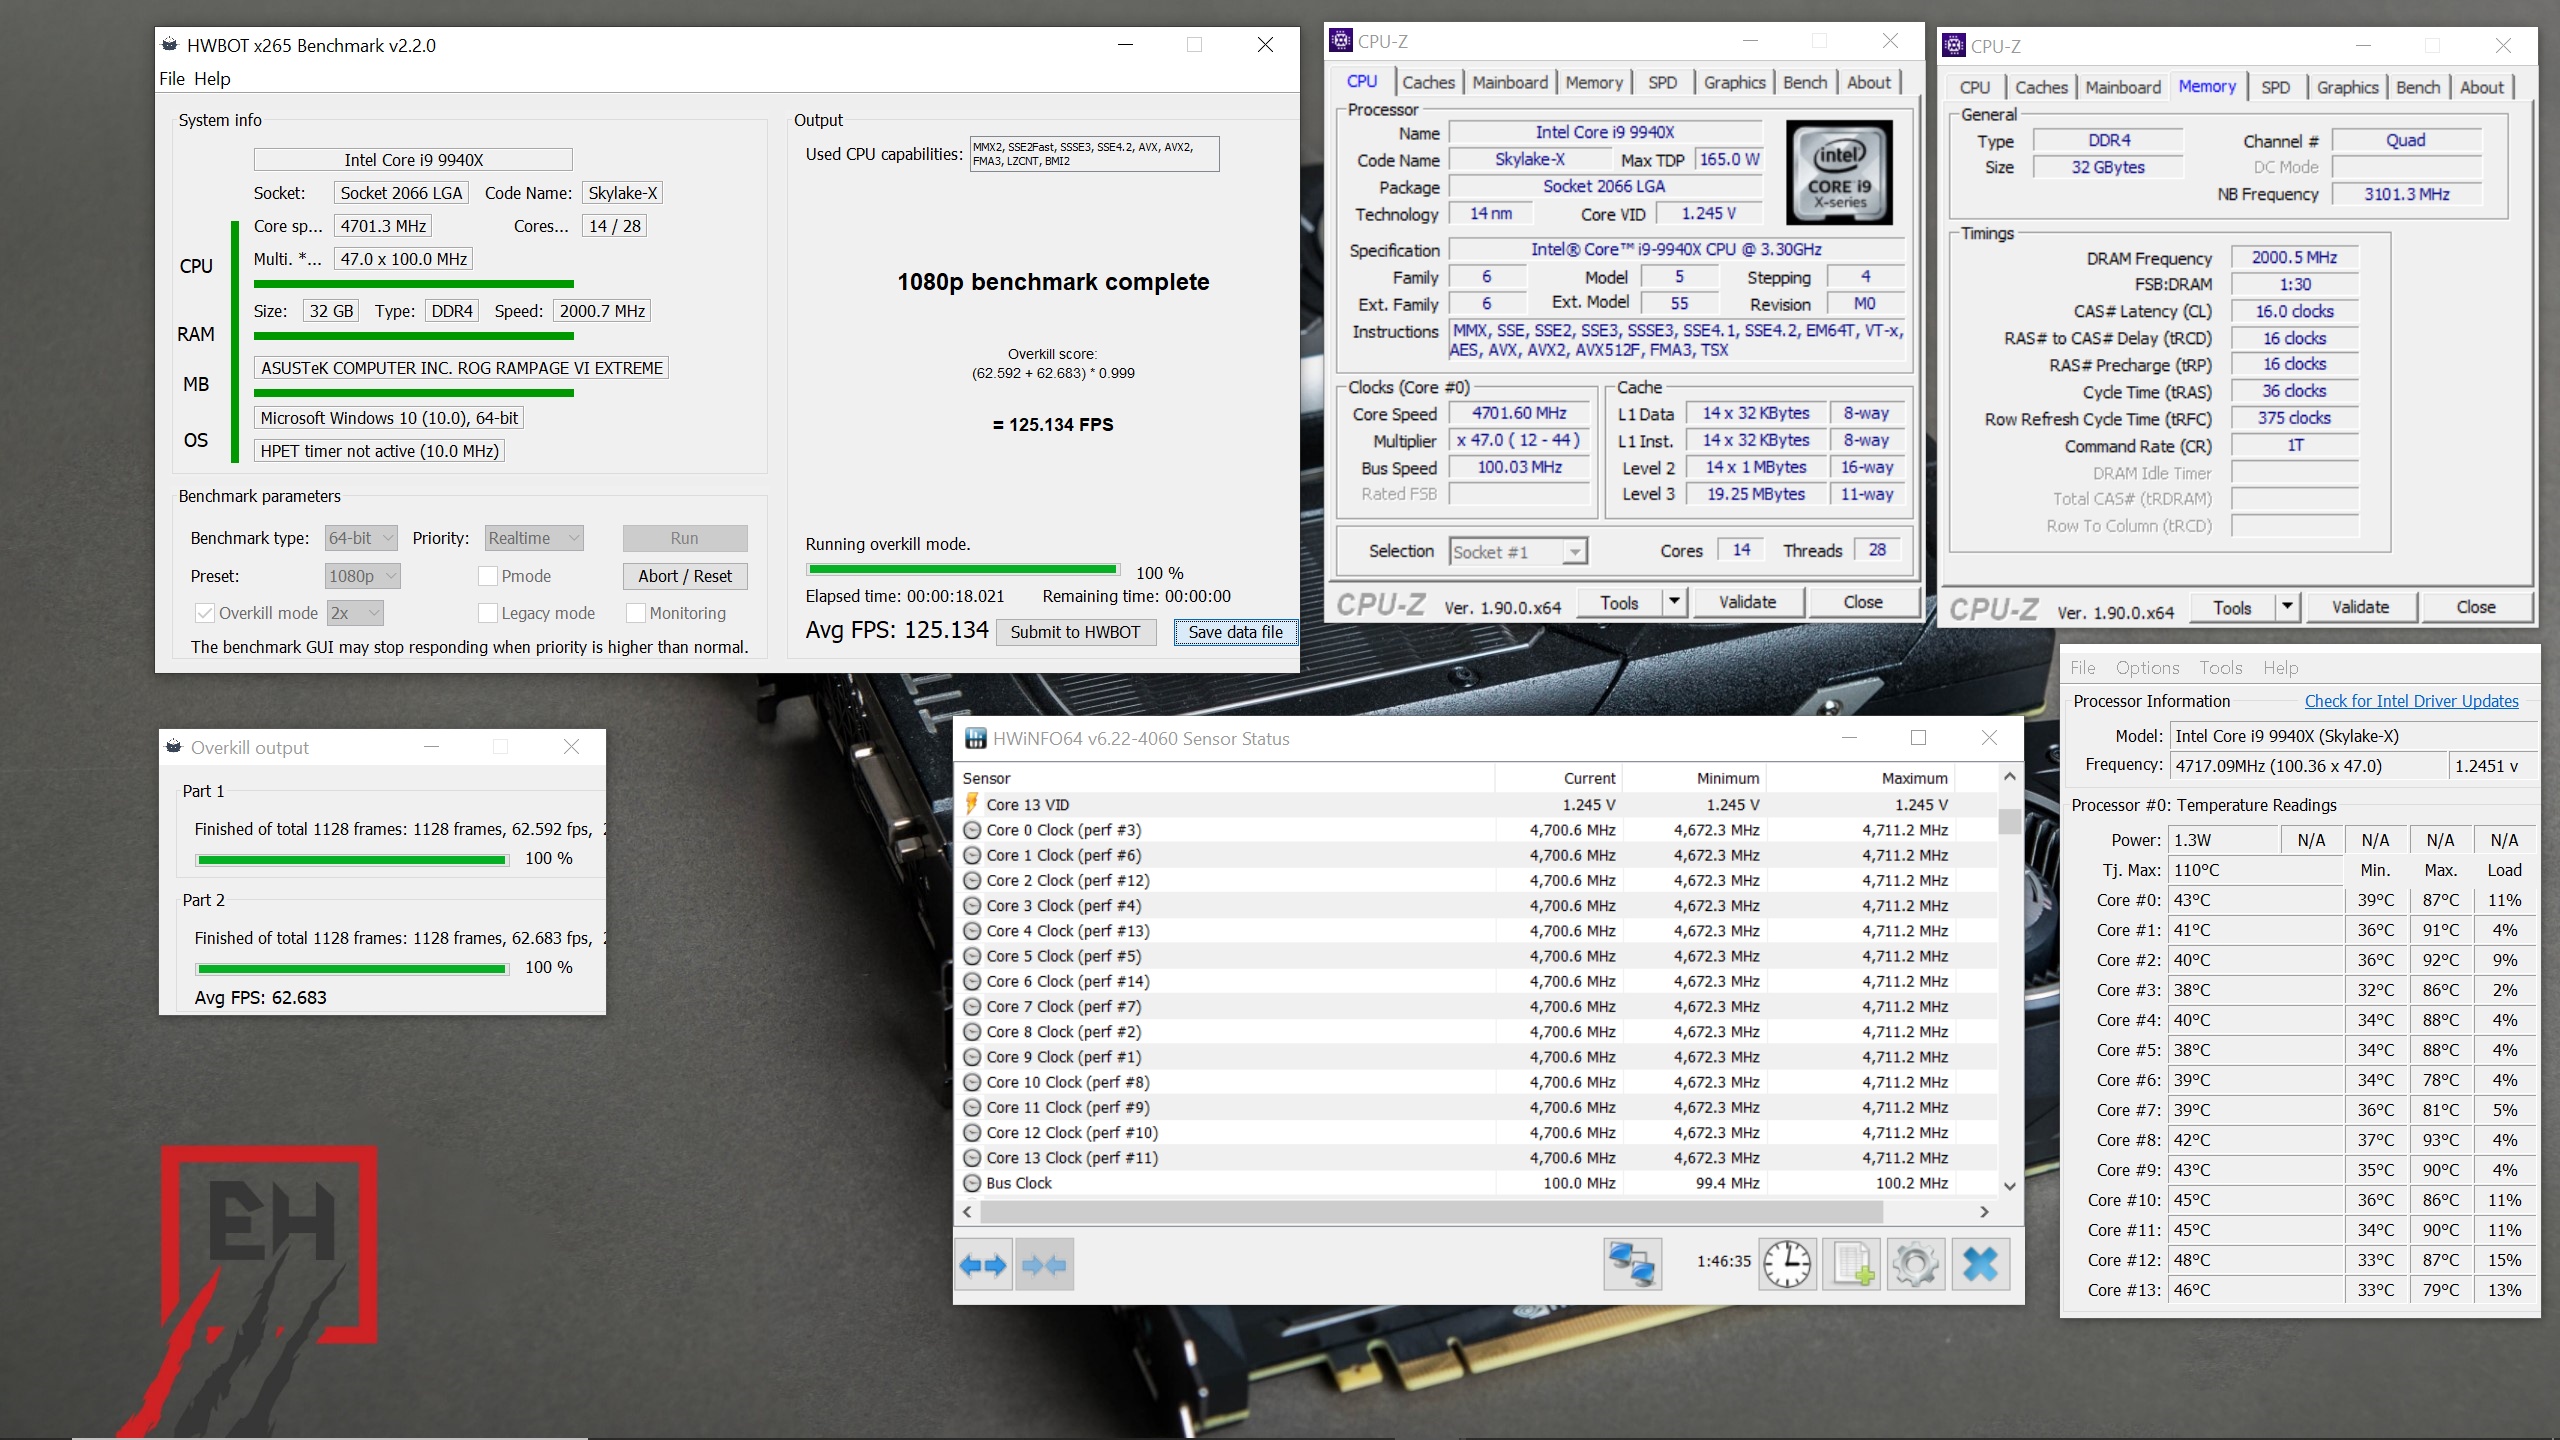Click the overkill mode progress bar
Viewport: 2560px width, 1440px height.
pos(963,570)
